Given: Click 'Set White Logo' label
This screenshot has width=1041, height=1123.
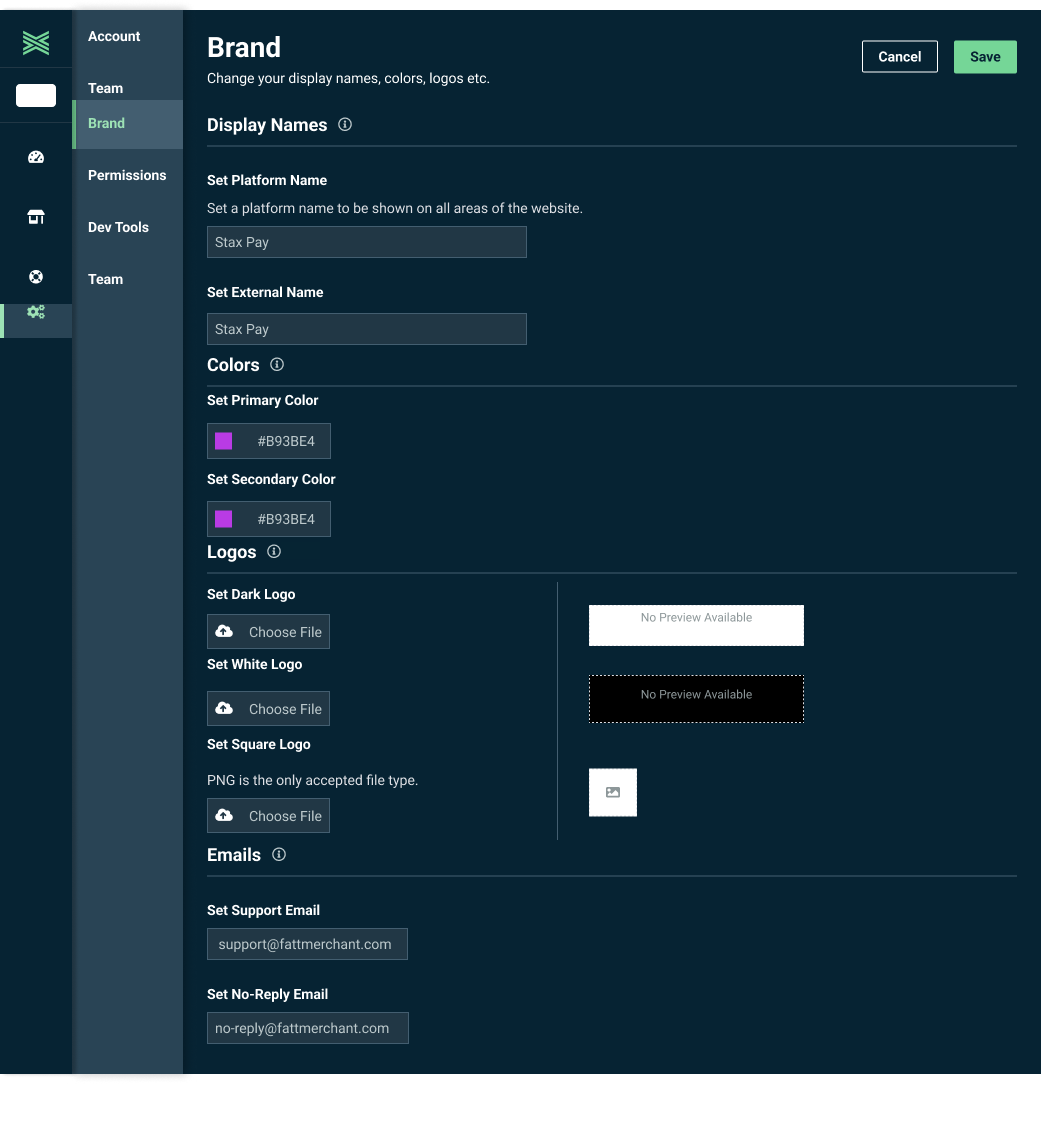Looking at the screenshot, I should (x=255, y=665).
